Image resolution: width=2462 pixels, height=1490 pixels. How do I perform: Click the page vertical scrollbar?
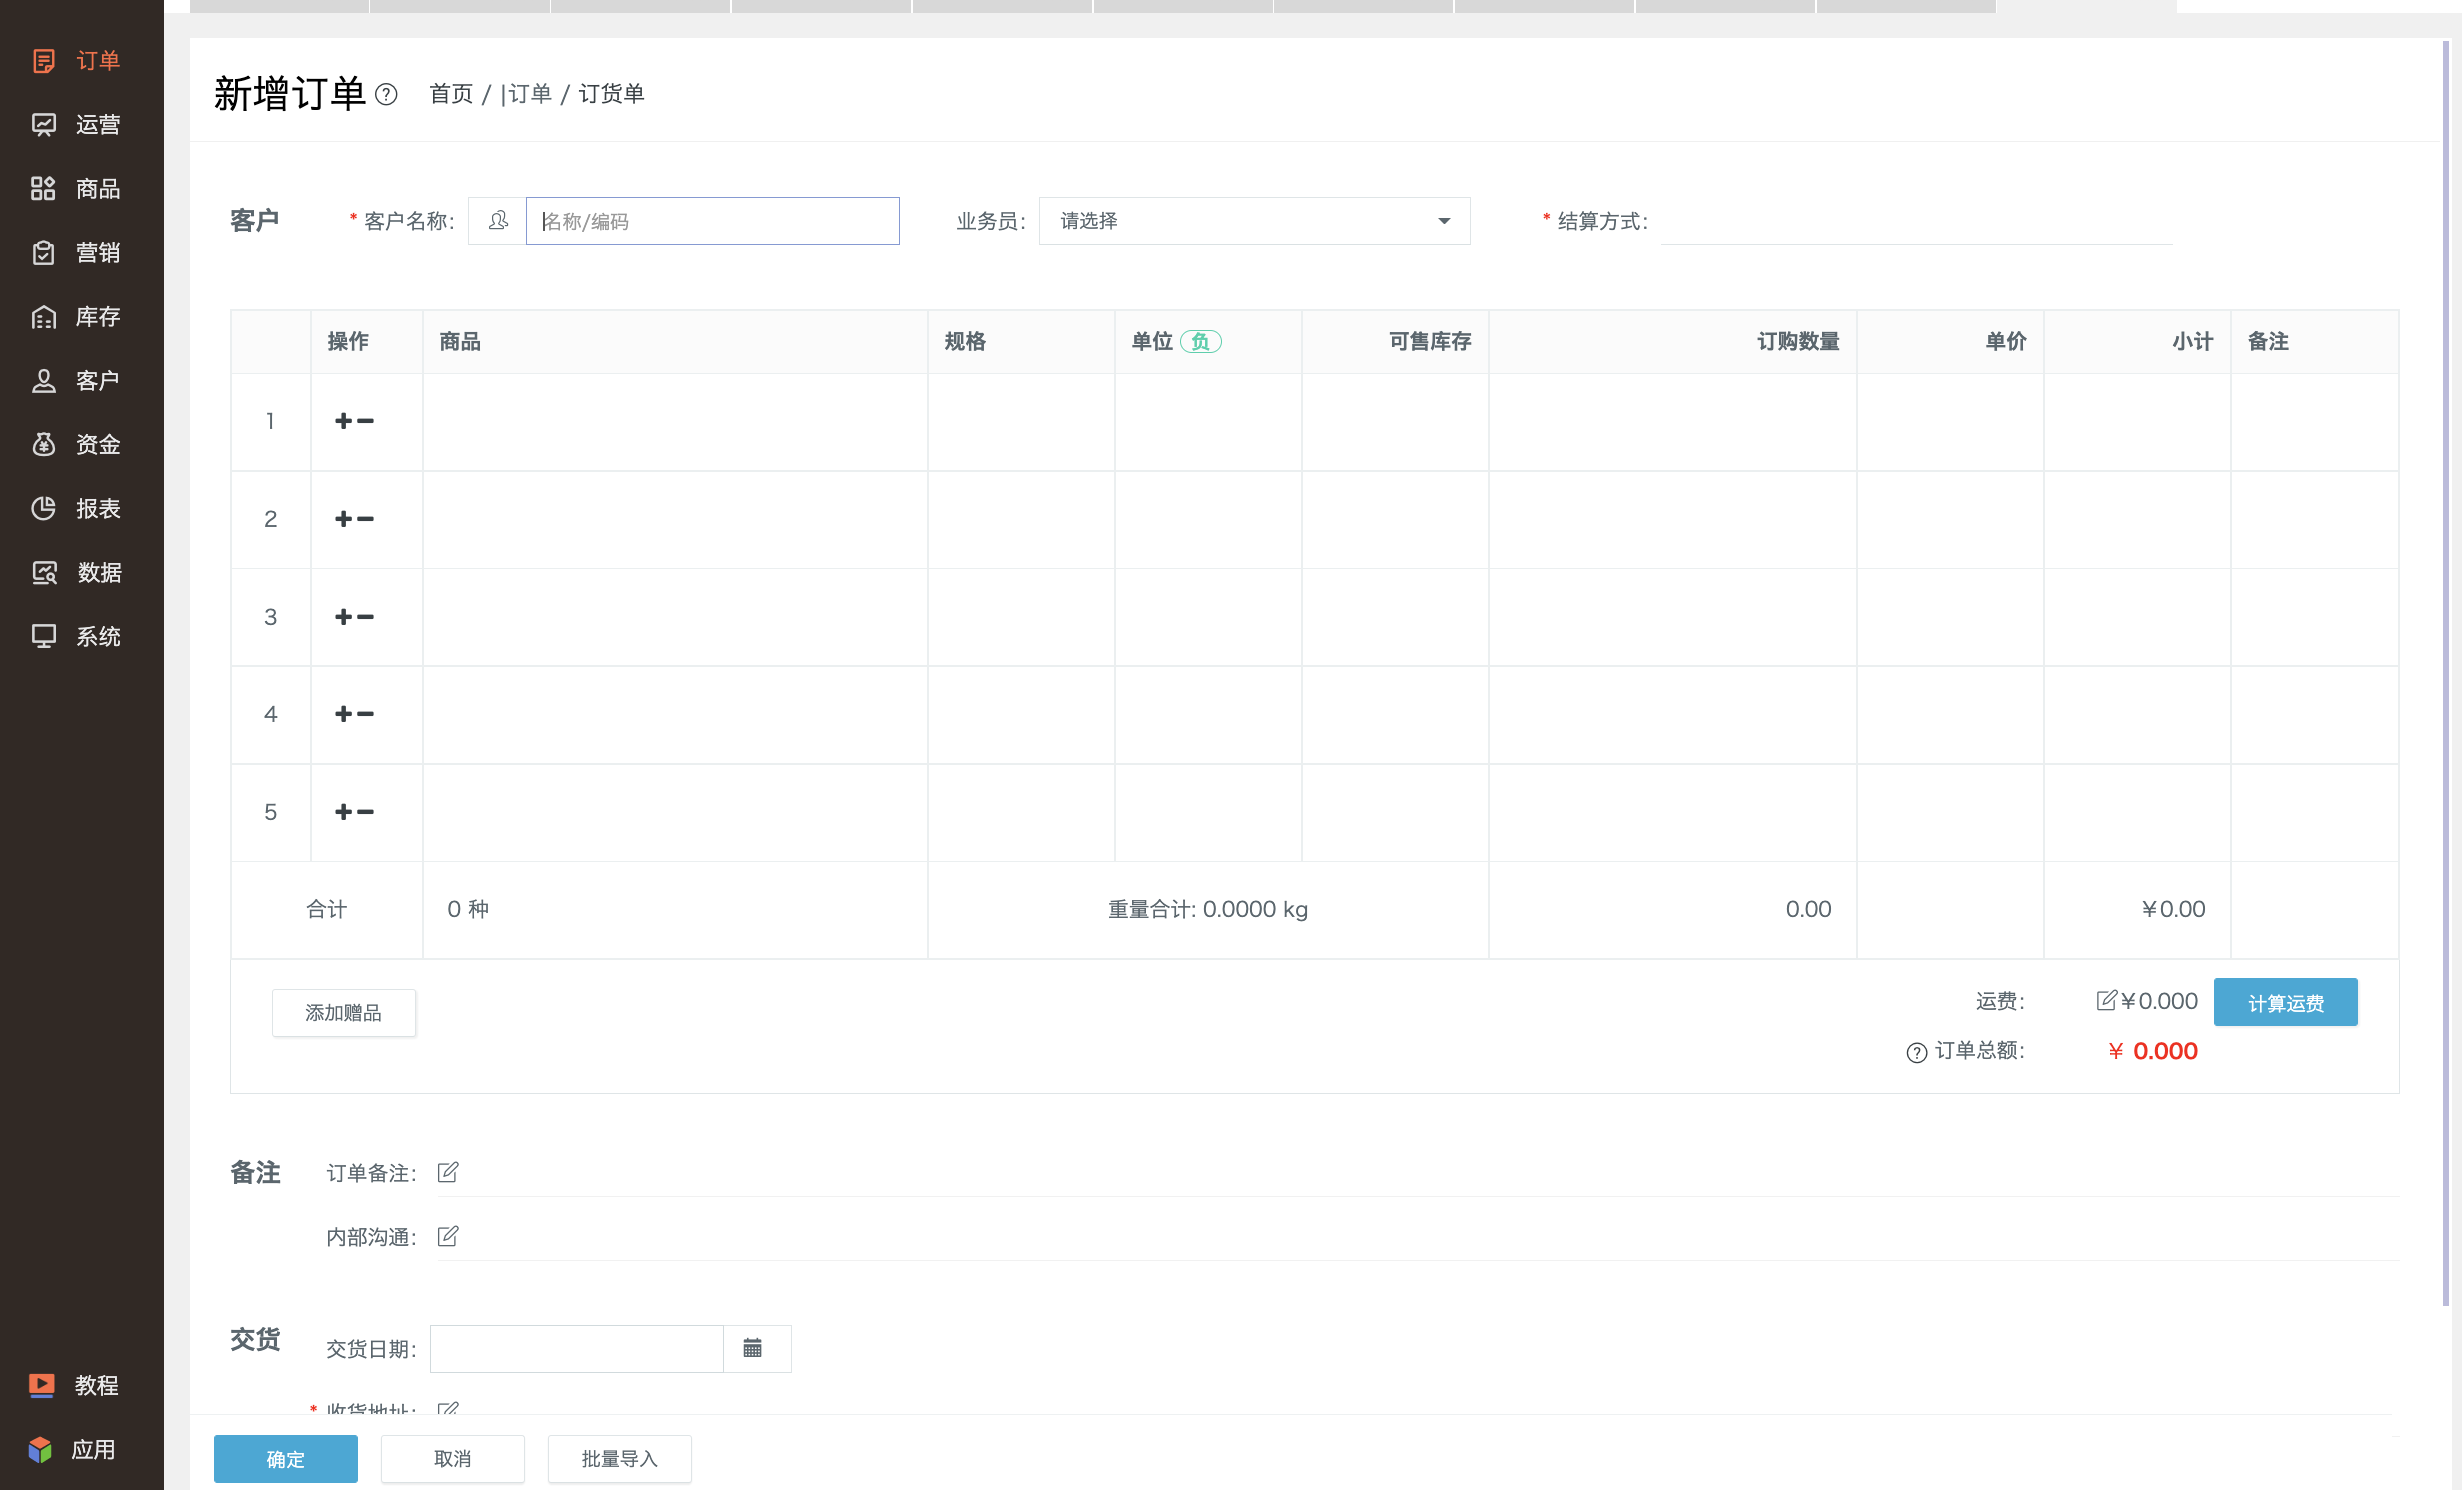2446,672
